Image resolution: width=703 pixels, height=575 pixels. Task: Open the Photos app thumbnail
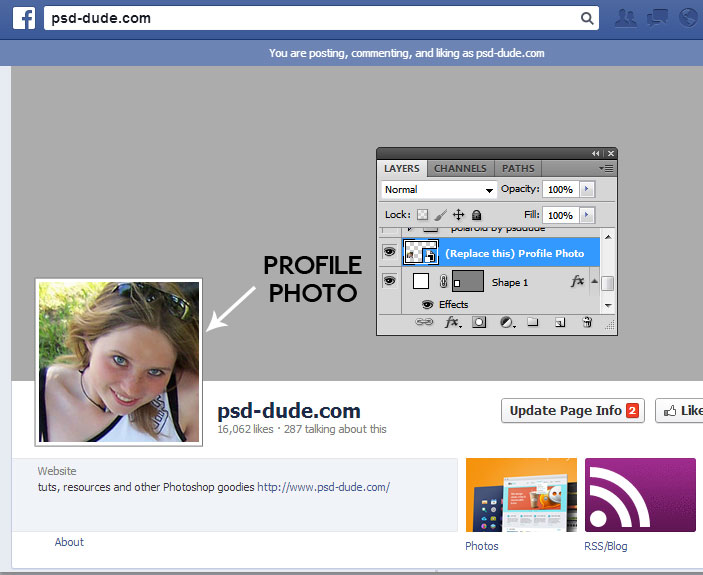[521, 495]
